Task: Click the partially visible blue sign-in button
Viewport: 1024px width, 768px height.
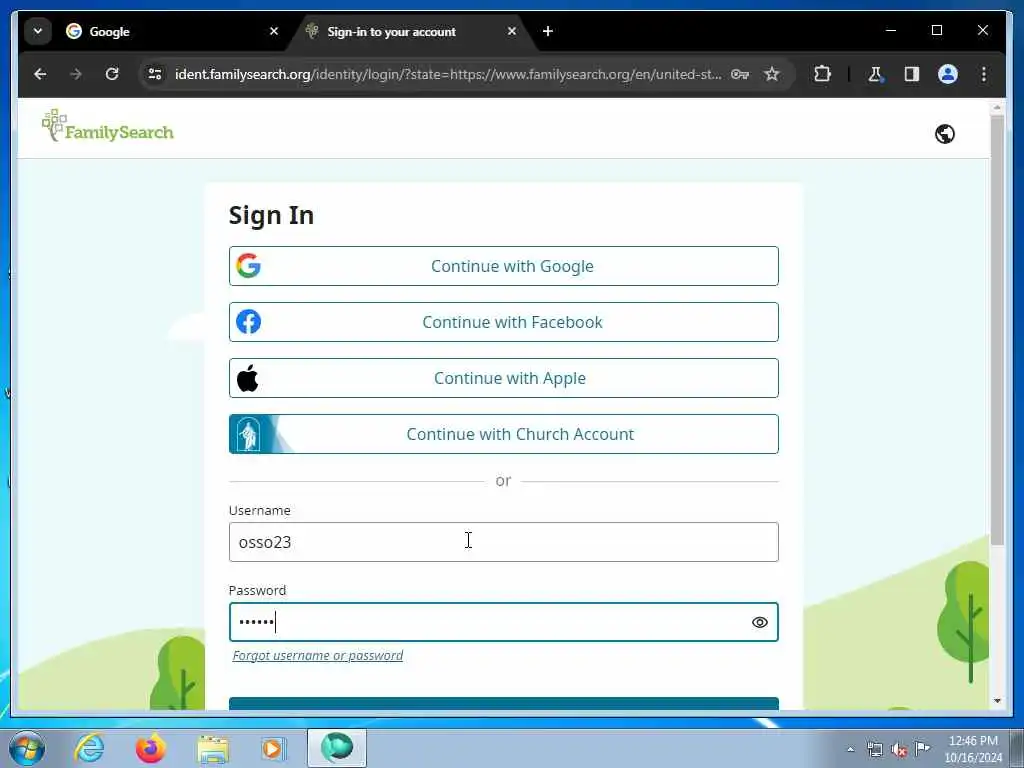Action: 504,704
